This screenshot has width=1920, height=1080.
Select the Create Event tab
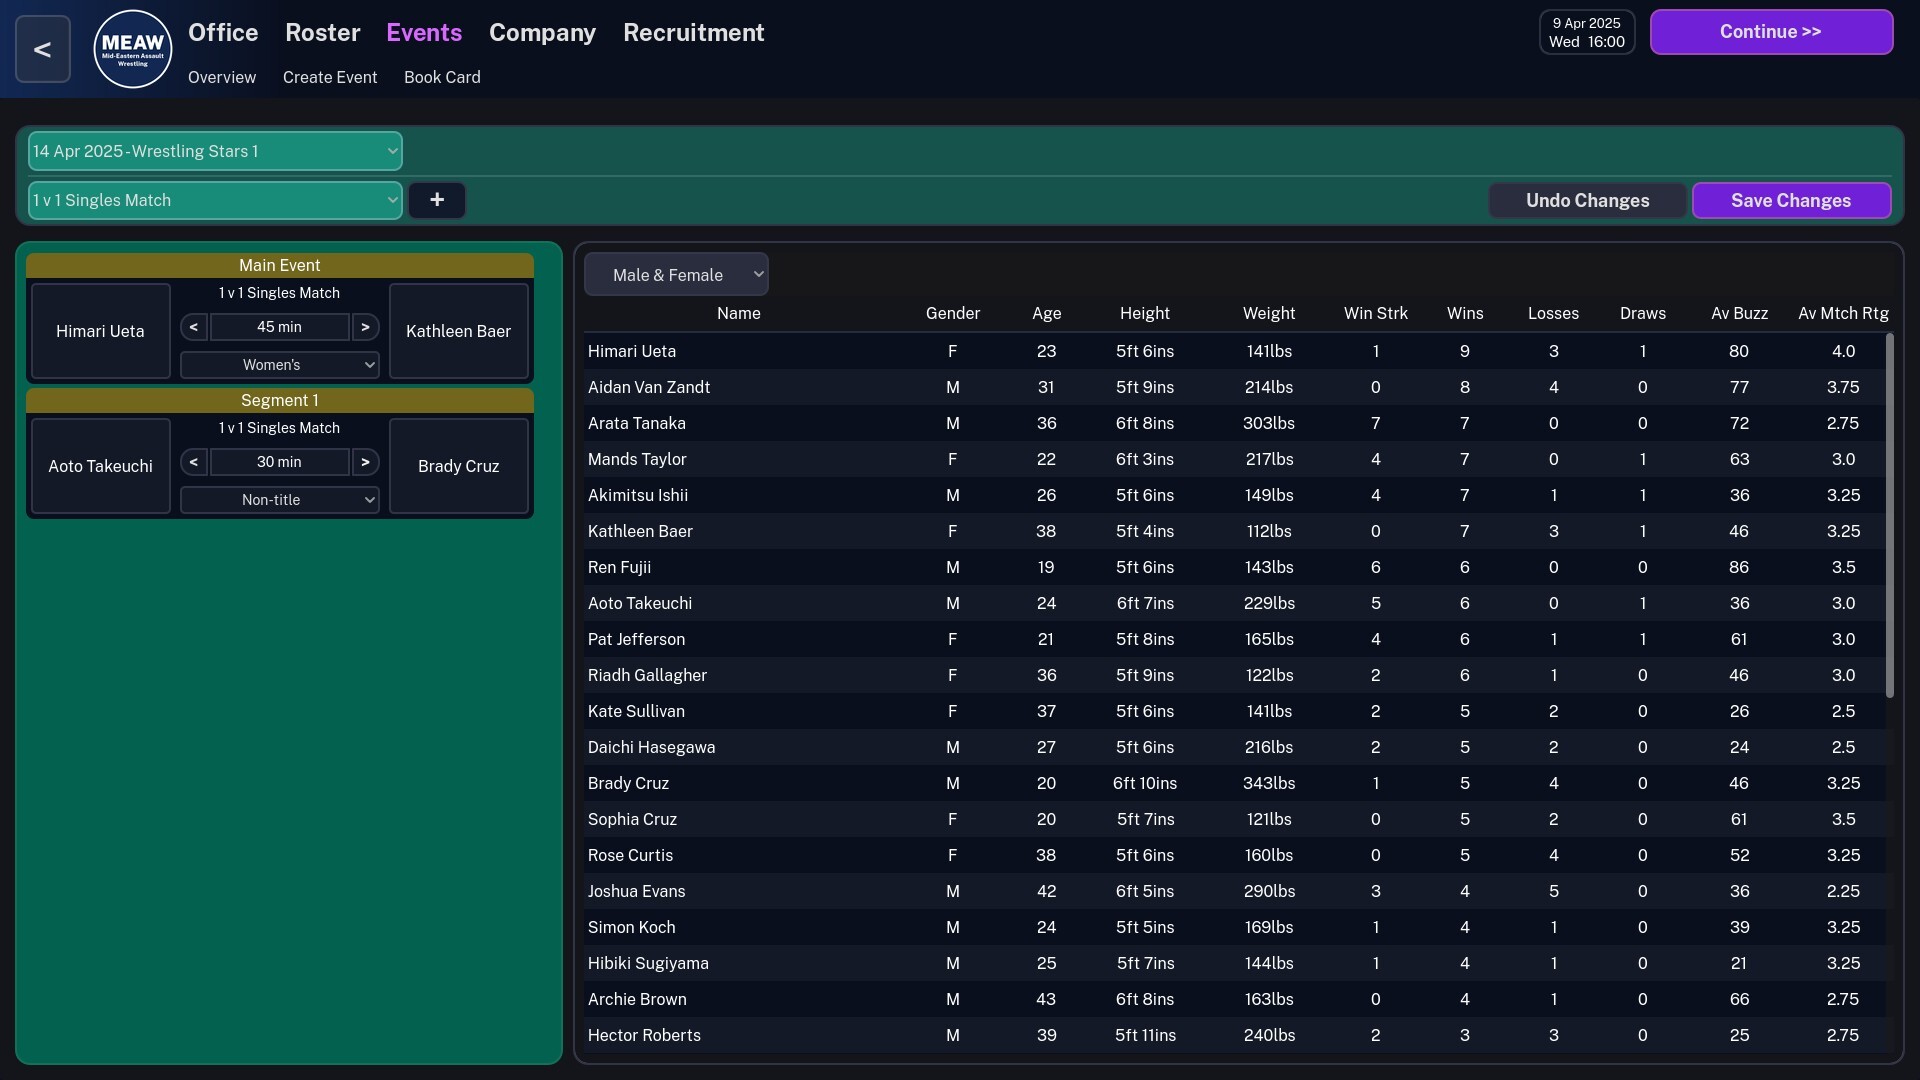tap(330, 77)
